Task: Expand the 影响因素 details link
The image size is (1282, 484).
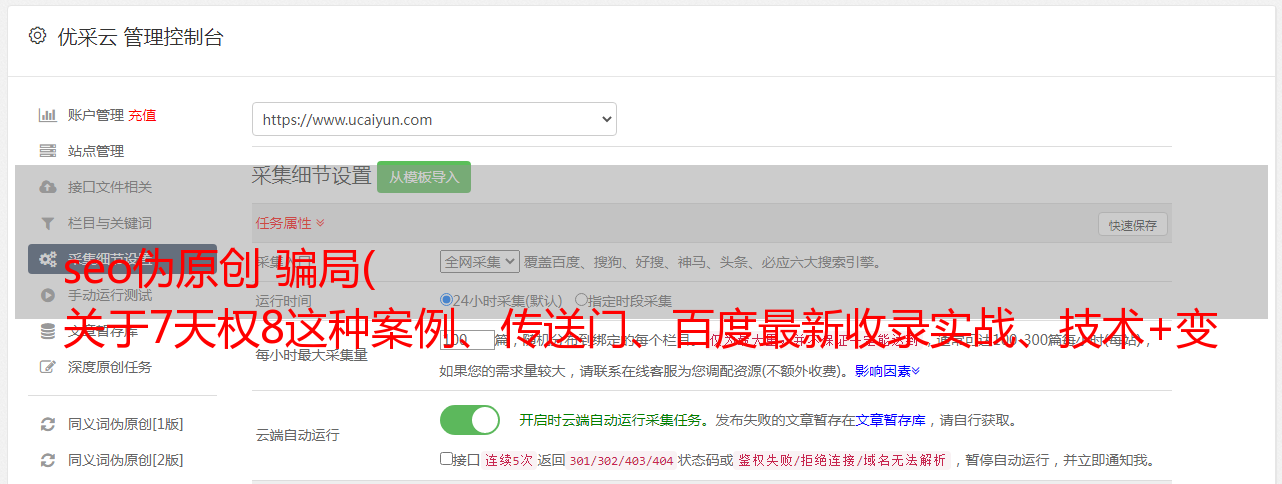Action: (x=887, y=371)
